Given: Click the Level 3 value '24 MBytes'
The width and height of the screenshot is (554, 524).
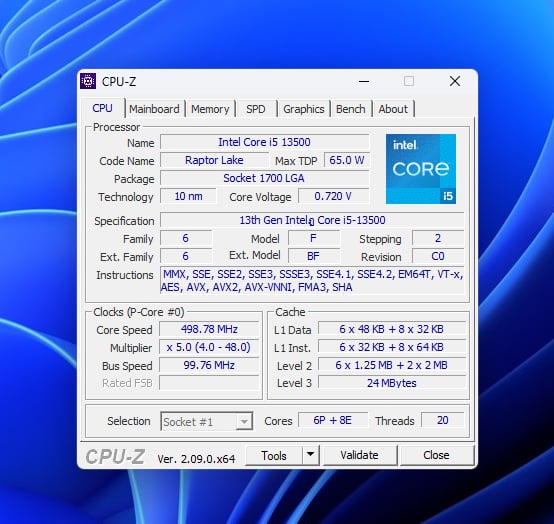Looking at the screenshot, I should point(391,383).
